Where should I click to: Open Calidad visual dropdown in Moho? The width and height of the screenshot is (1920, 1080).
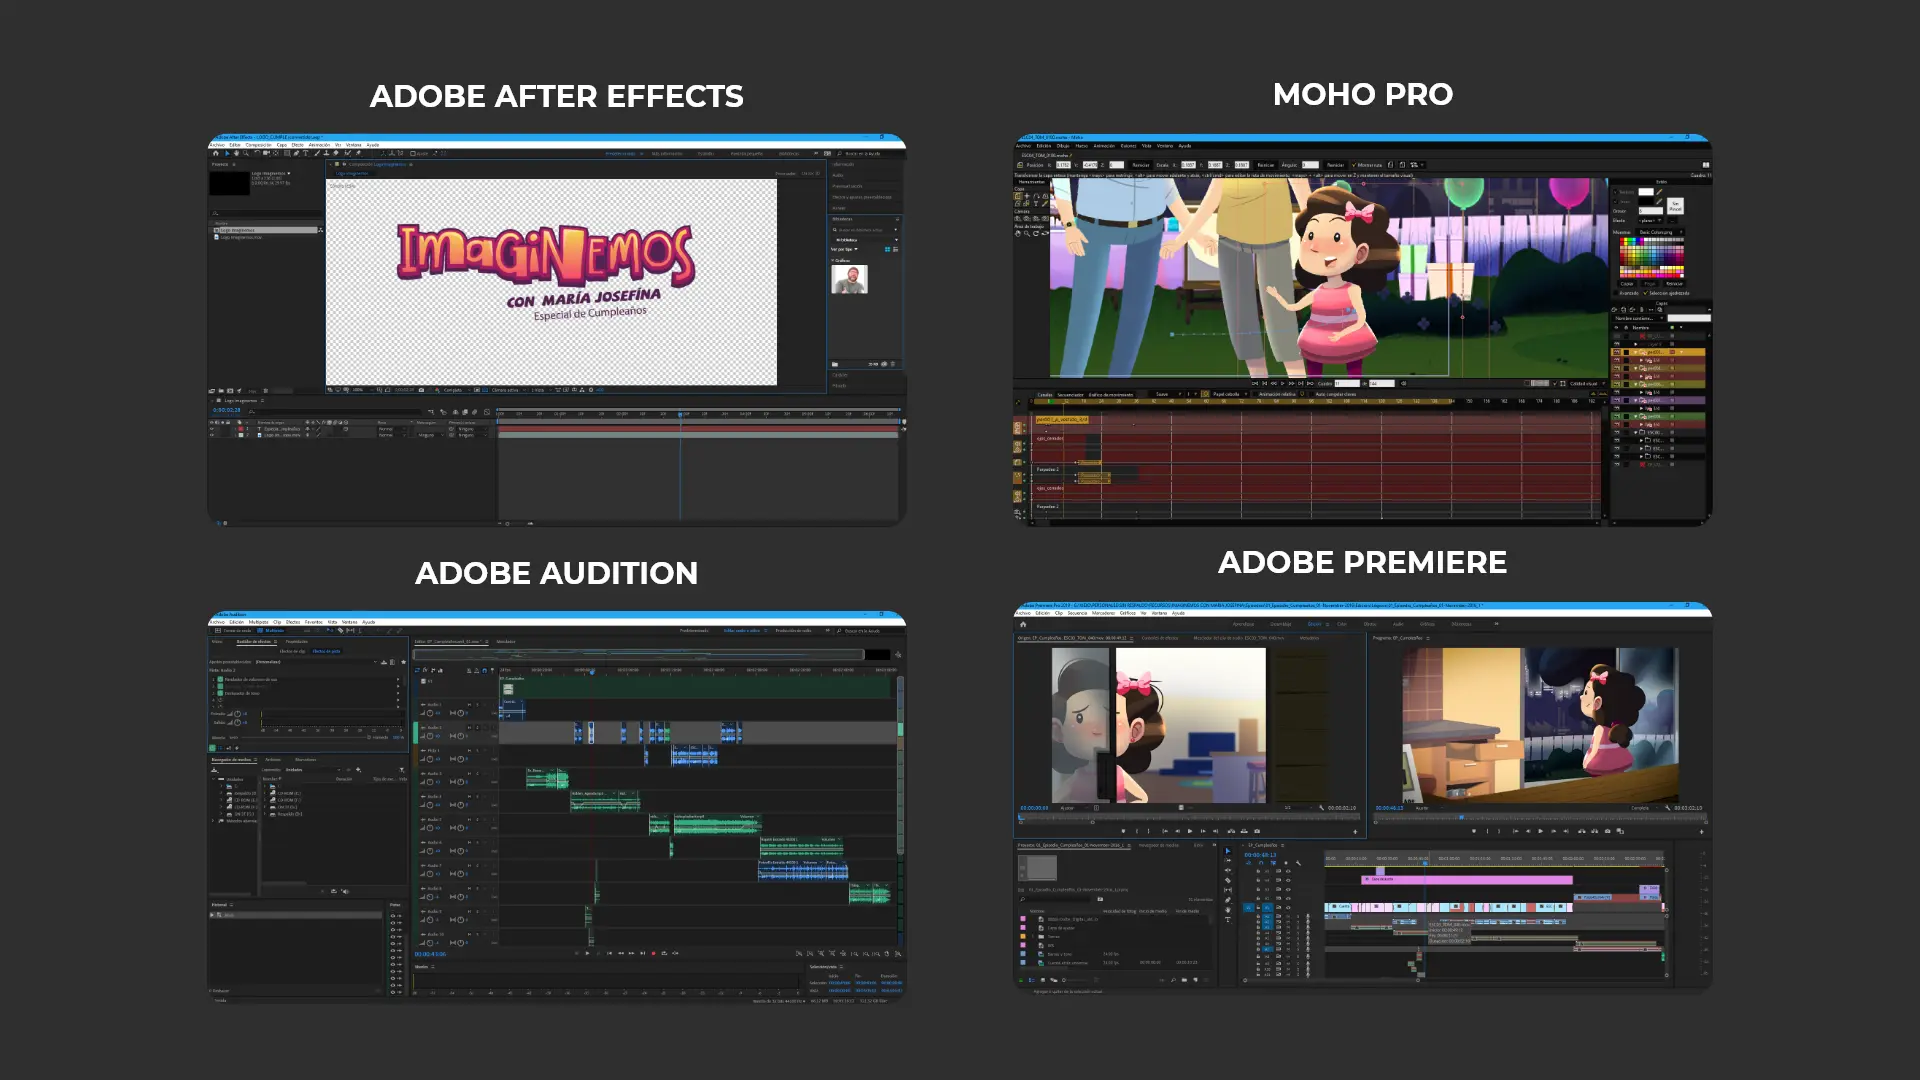pos(1586,383)
